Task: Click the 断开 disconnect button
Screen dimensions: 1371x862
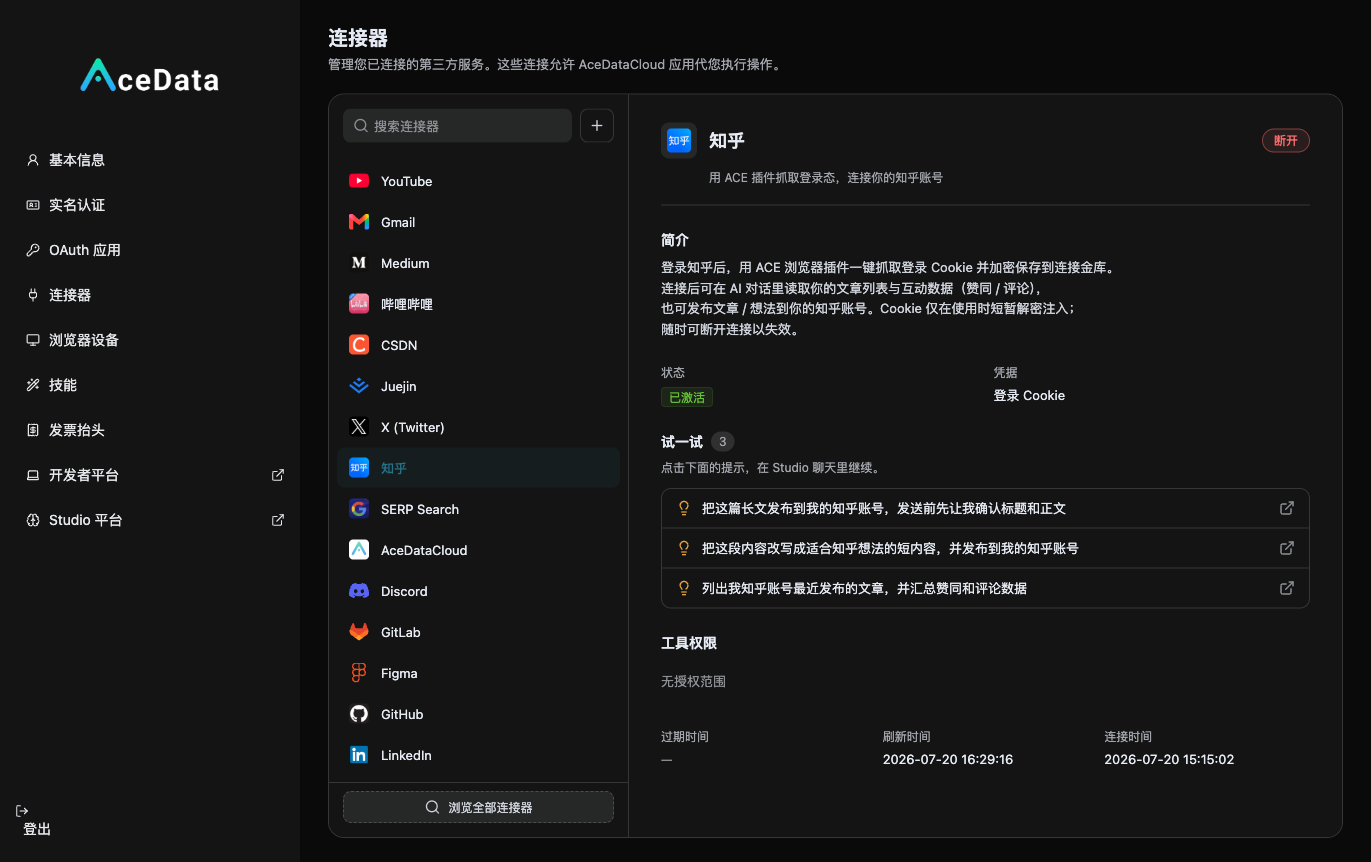Action: pos(1285,141)
